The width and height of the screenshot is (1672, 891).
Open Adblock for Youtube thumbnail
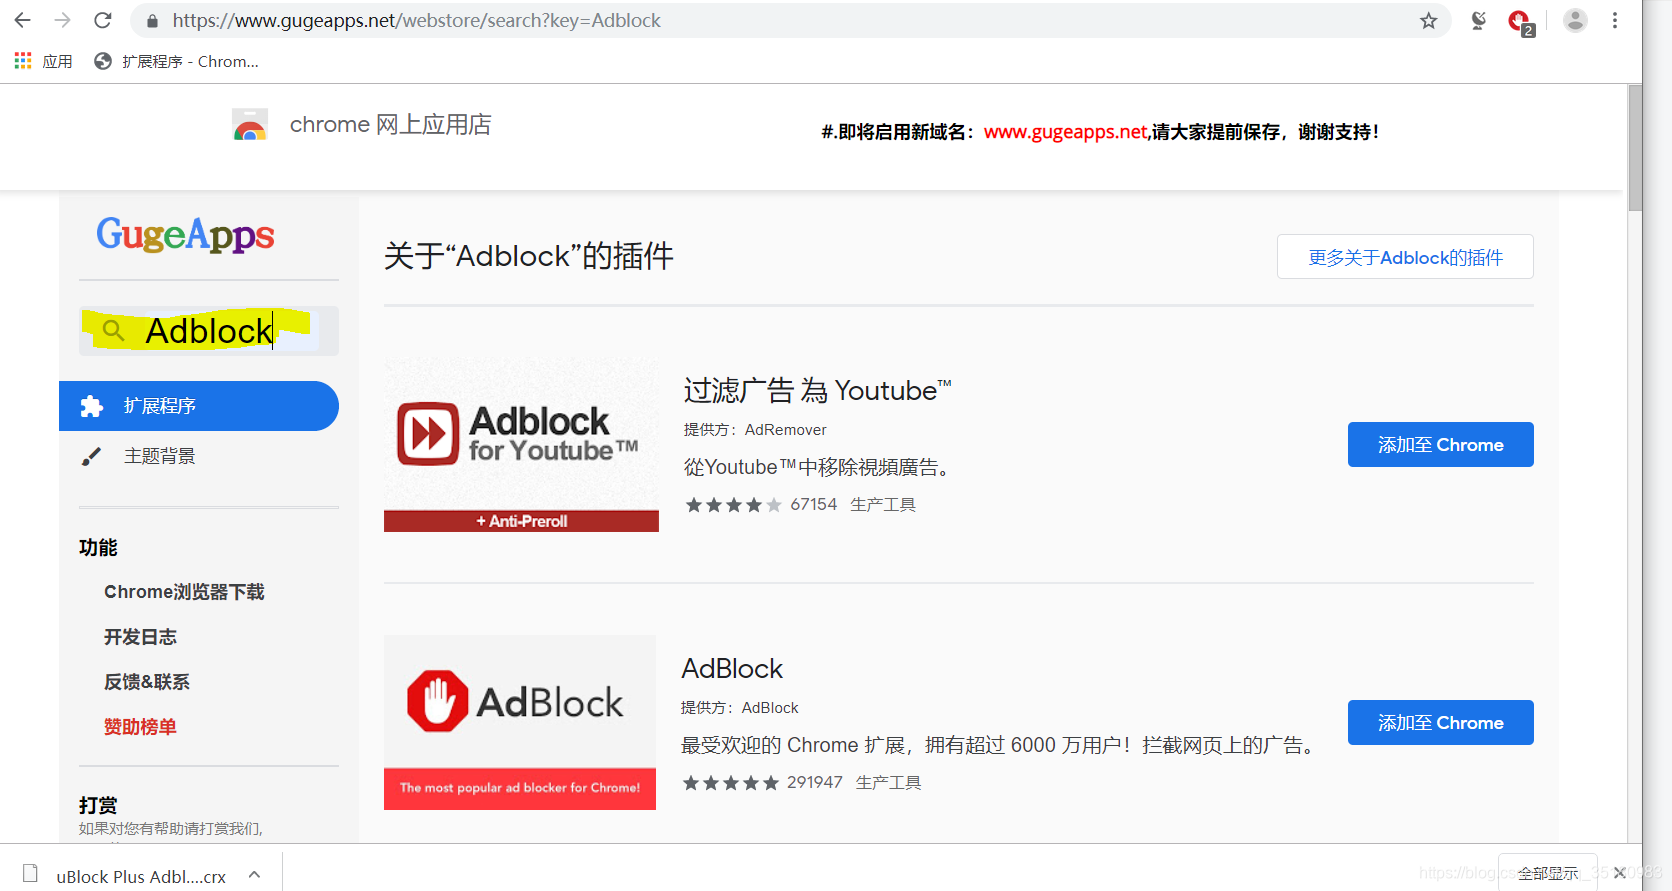[x=521, y=445]
